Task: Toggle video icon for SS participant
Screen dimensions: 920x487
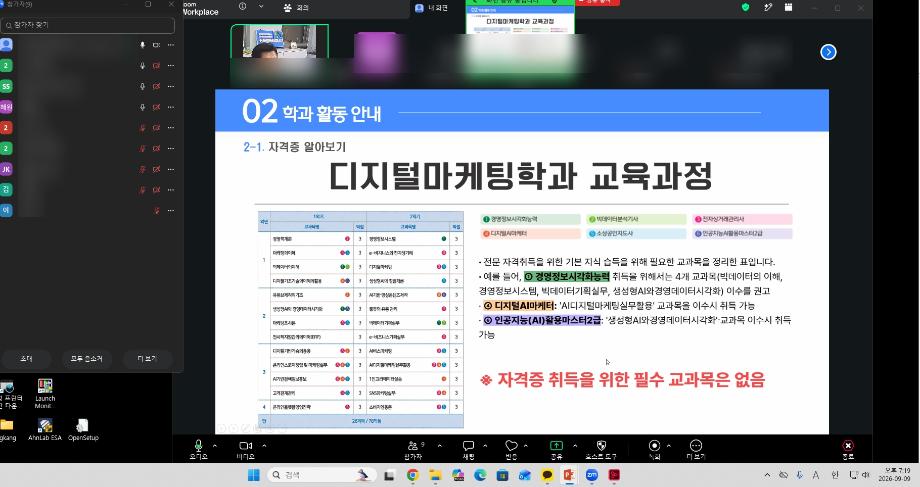Action: [156, 86]
